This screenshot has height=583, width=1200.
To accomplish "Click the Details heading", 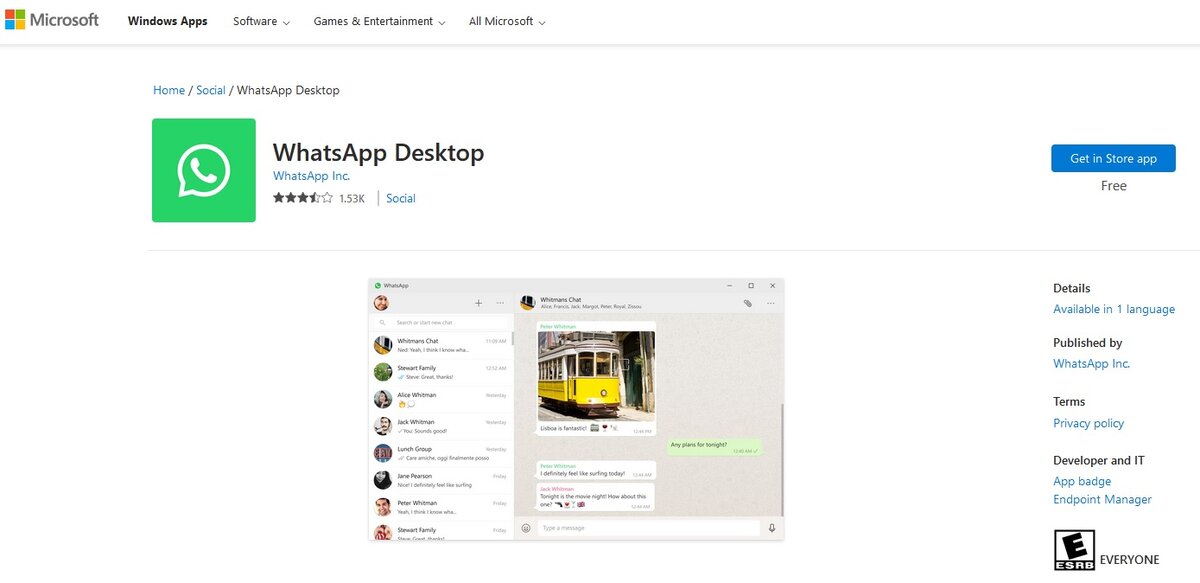I will coord(1072,288).
